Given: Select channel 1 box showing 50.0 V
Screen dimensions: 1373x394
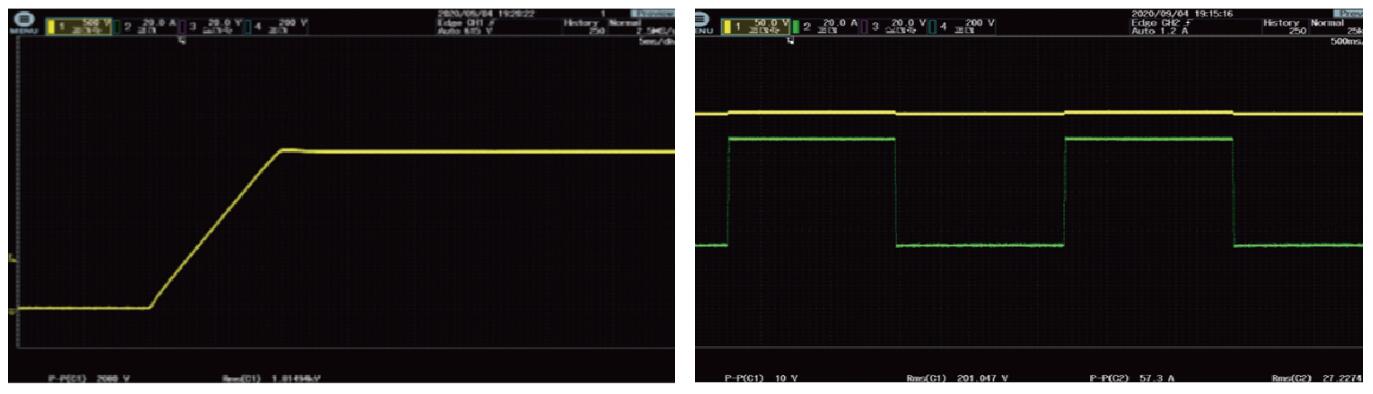Looking at the screenshot, I should 755,25.
